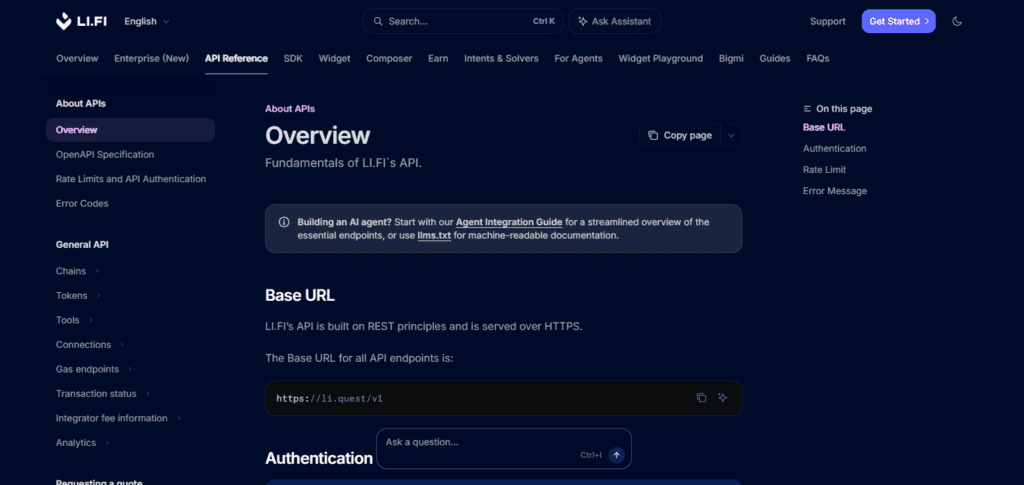This screenshot has width=1024, height=485.
Task: Open the Overview top navigation tab
Action: [x=77, y=58]
